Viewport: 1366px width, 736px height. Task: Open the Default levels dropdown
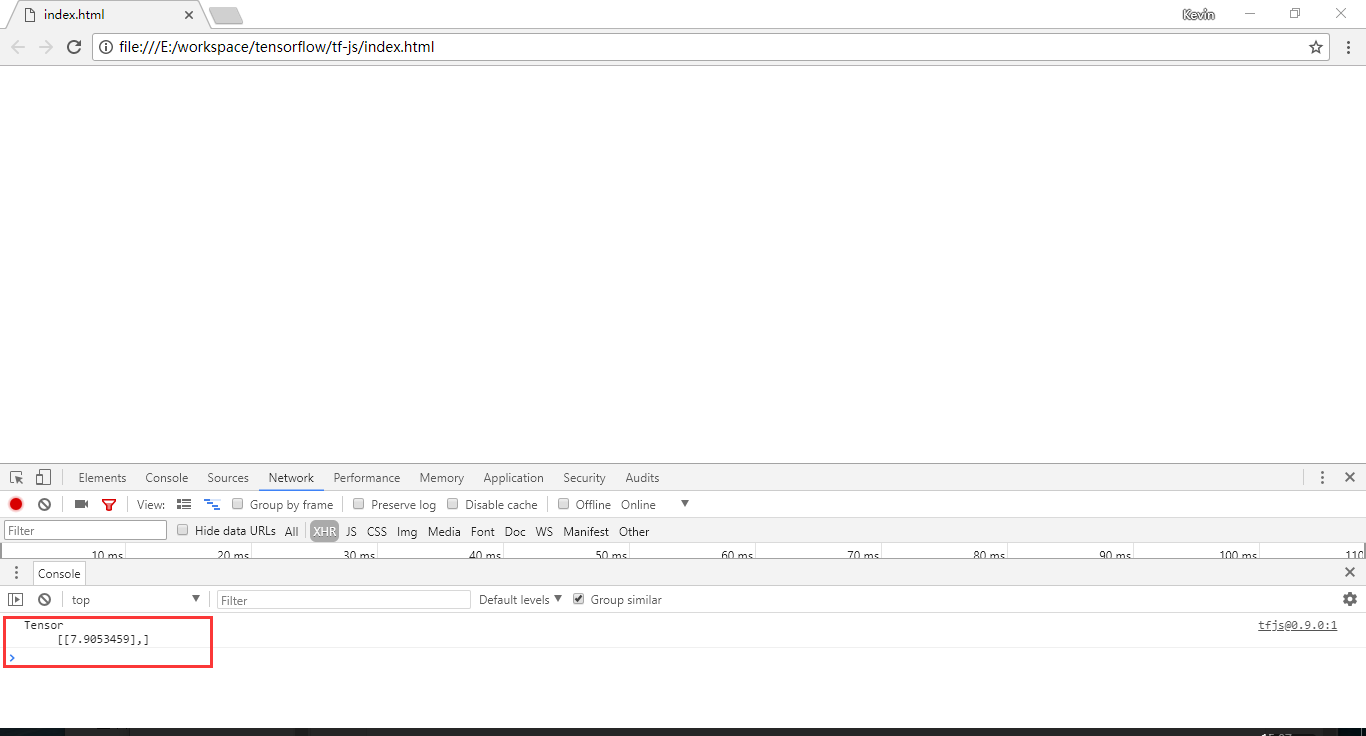click(520, 600)
